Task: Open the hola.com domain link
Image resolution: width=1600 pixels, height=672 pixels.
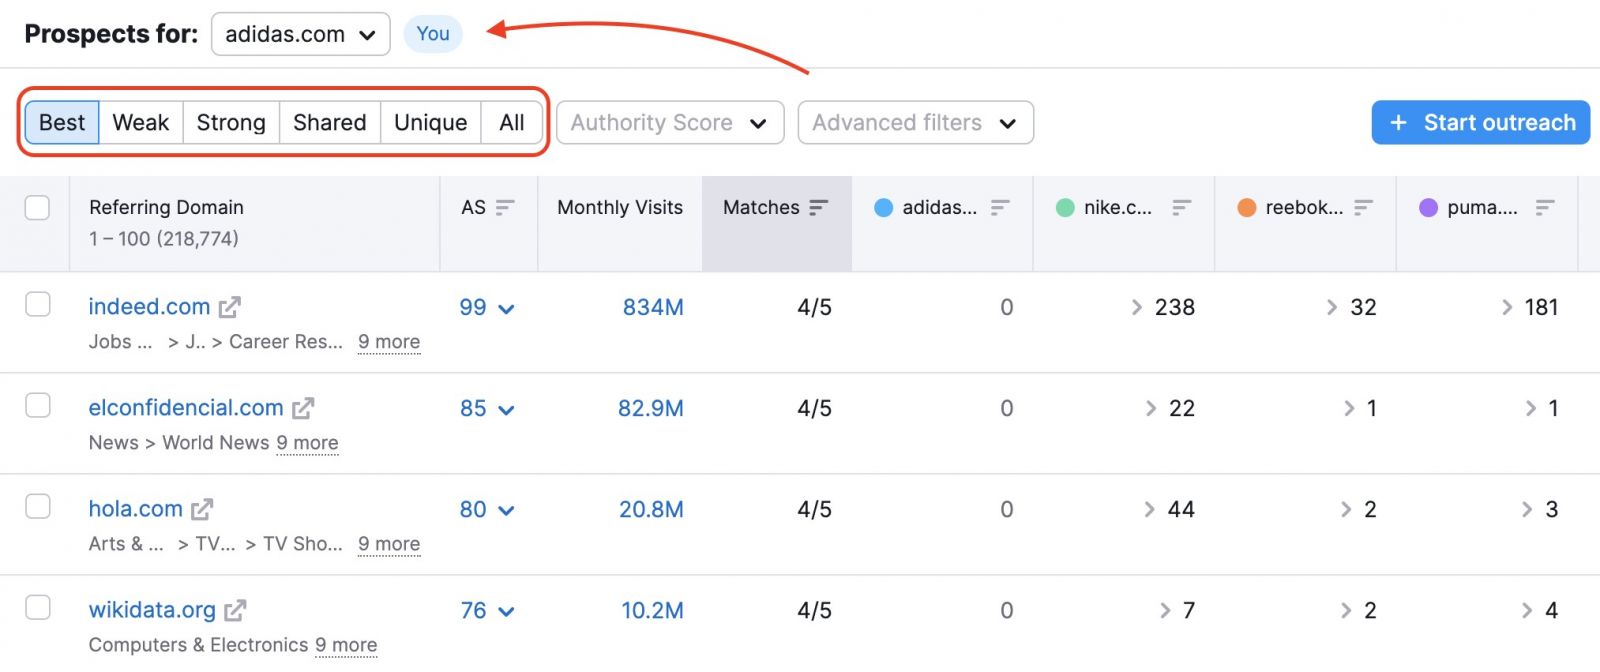Action: pyautogui.click(x=136, y=509)
